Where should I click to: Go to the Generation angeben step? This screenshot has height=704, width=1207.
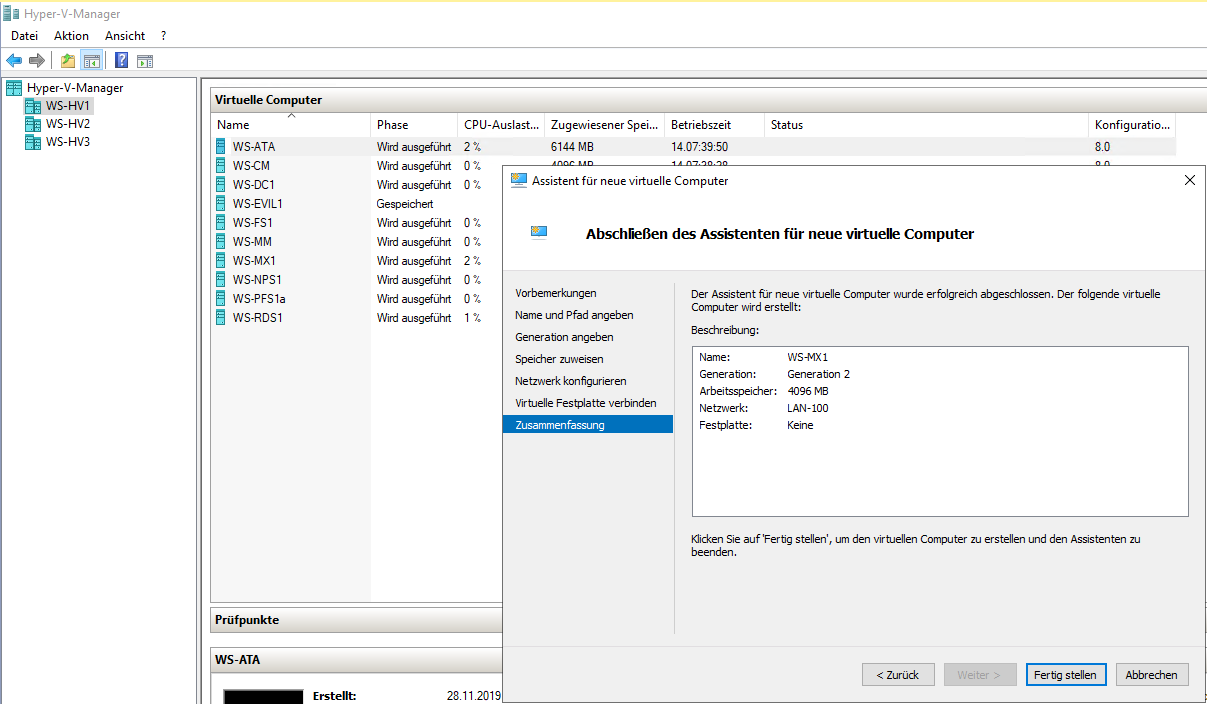[x=564, y=337]
